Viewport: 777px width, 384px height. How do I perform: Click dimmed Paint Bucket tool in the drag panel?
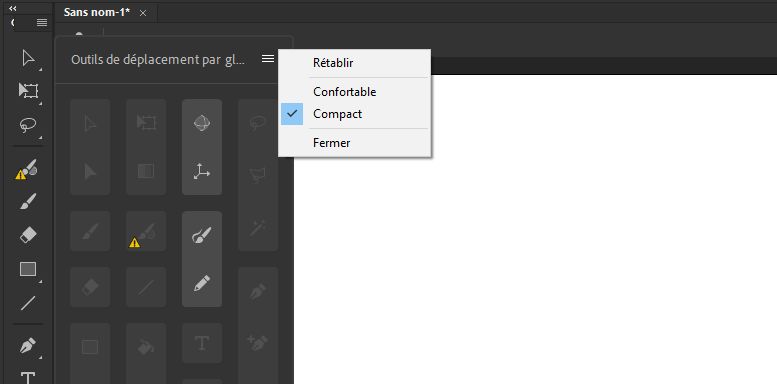146,347
